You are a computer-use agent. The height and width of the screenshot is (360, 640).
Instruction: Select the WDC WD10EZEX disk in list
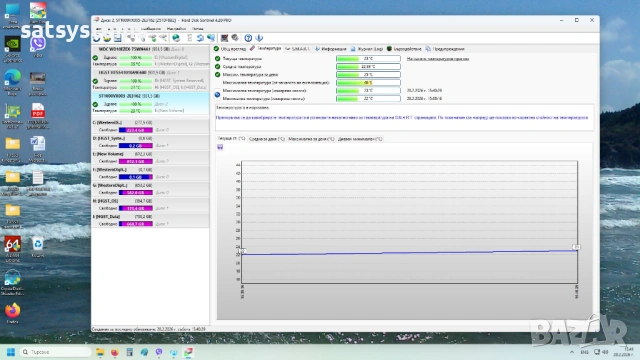[x=150, y=57]
